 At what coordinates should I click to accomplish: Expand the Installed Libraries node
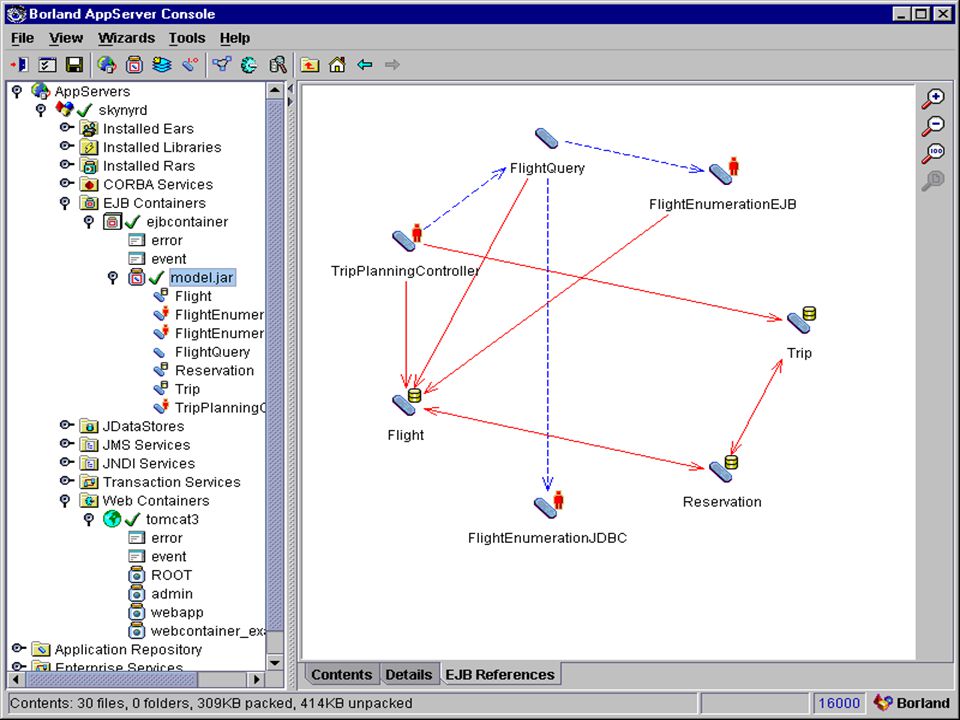(66, 146)
